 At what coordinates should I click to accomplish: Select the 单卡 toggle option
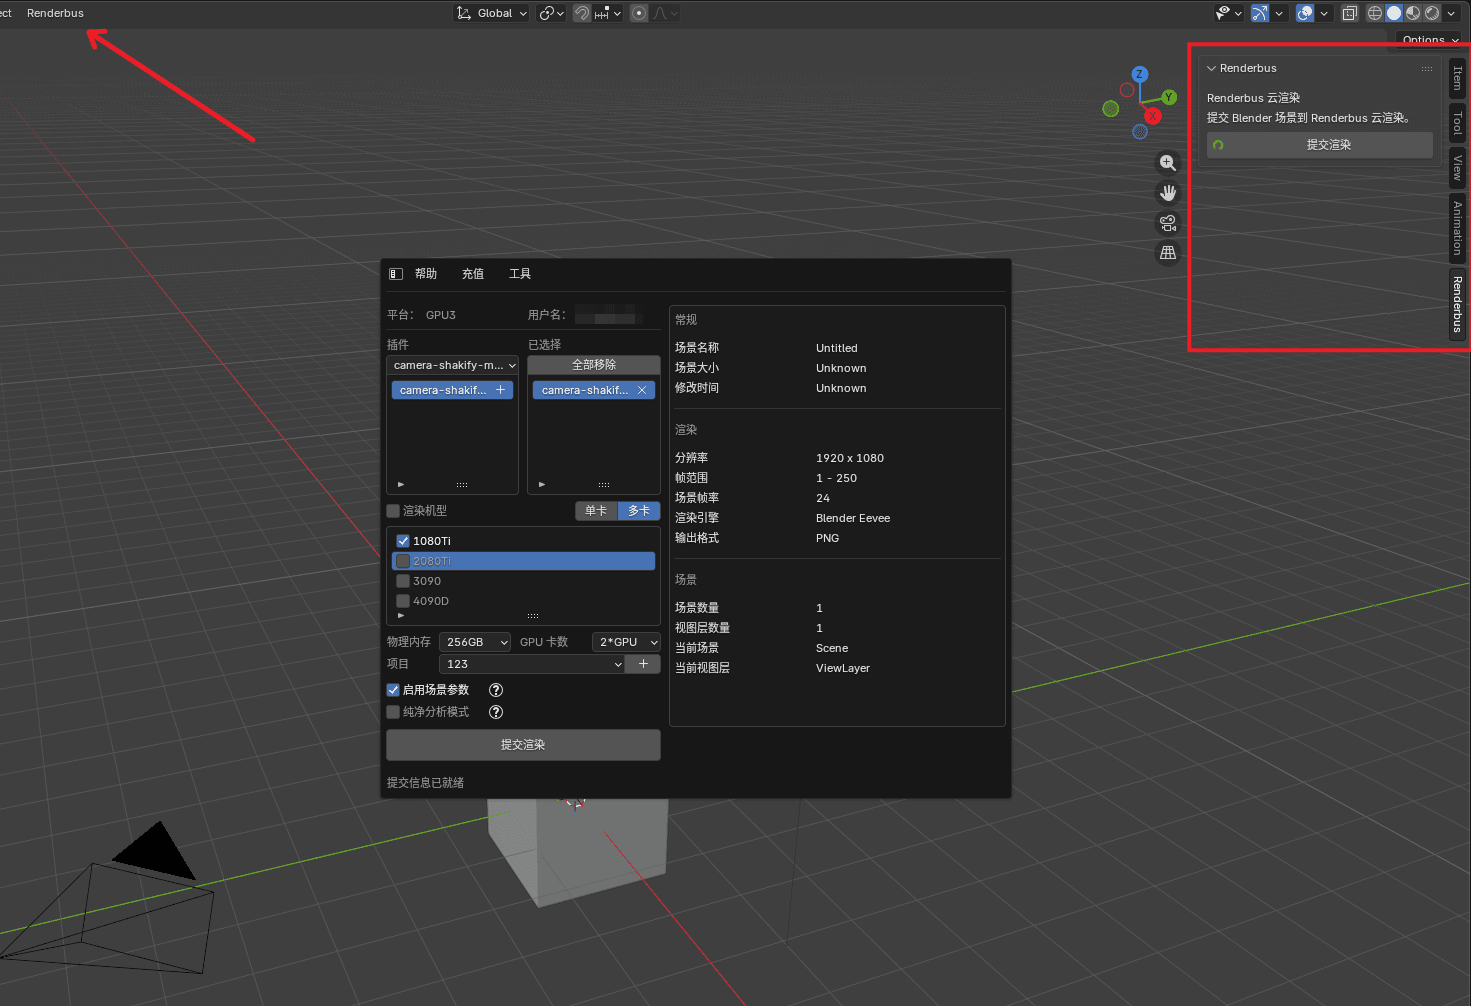click(596, 511)
